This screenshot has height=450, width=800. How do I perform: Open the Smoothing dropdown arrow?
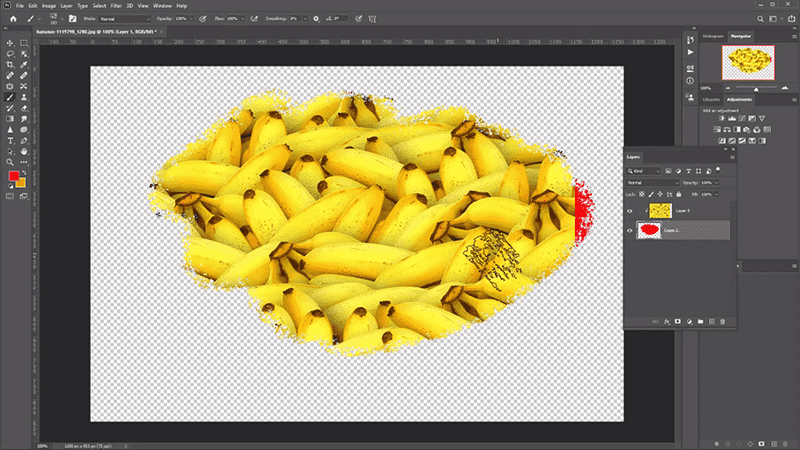(305, 19)
